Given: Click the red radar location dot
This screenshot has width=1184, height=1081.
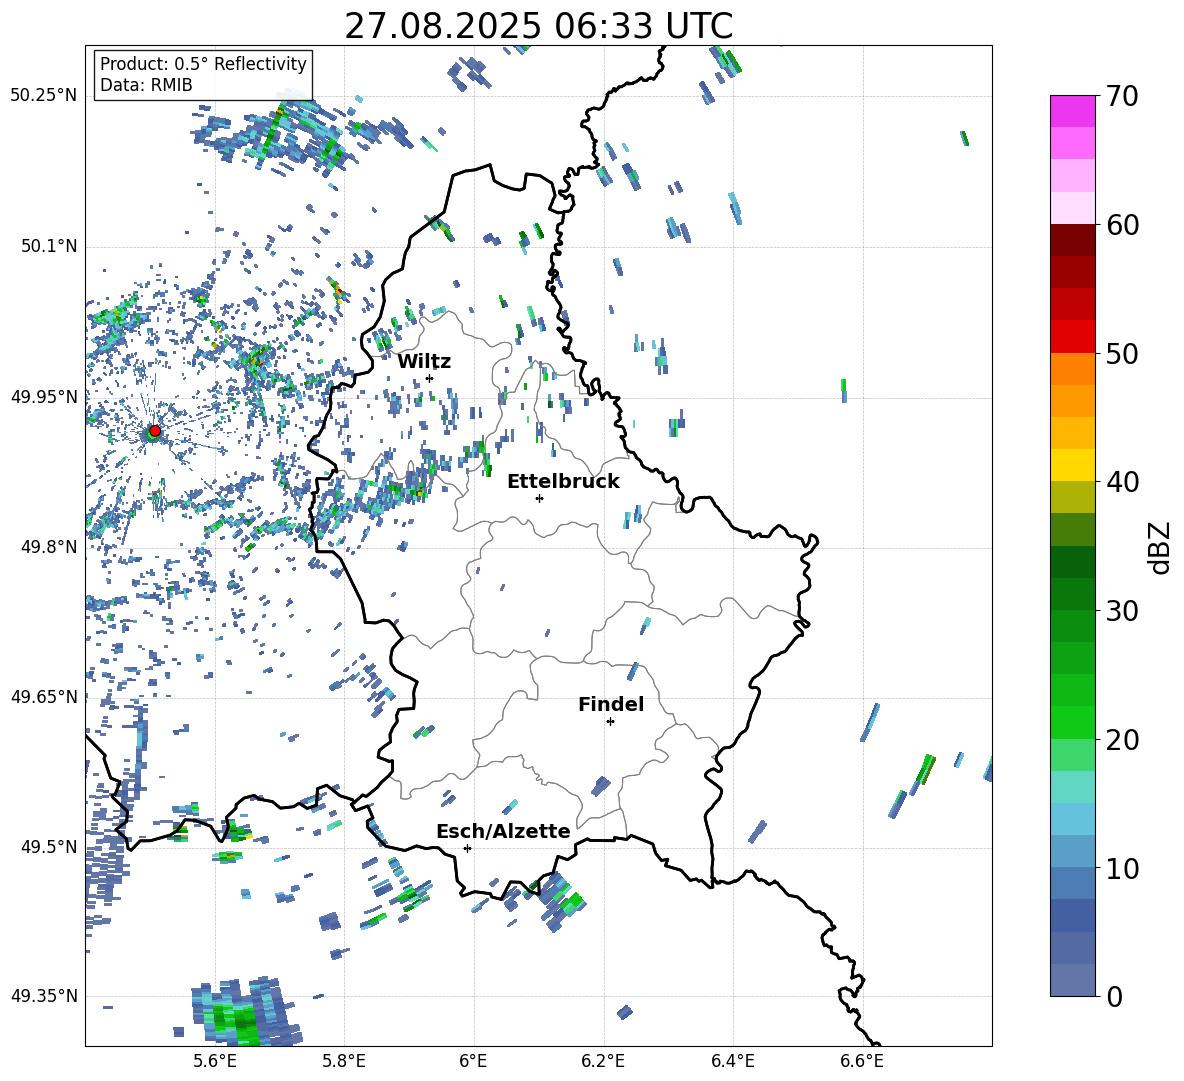Looking at the screenshot, I should point(155,430).
